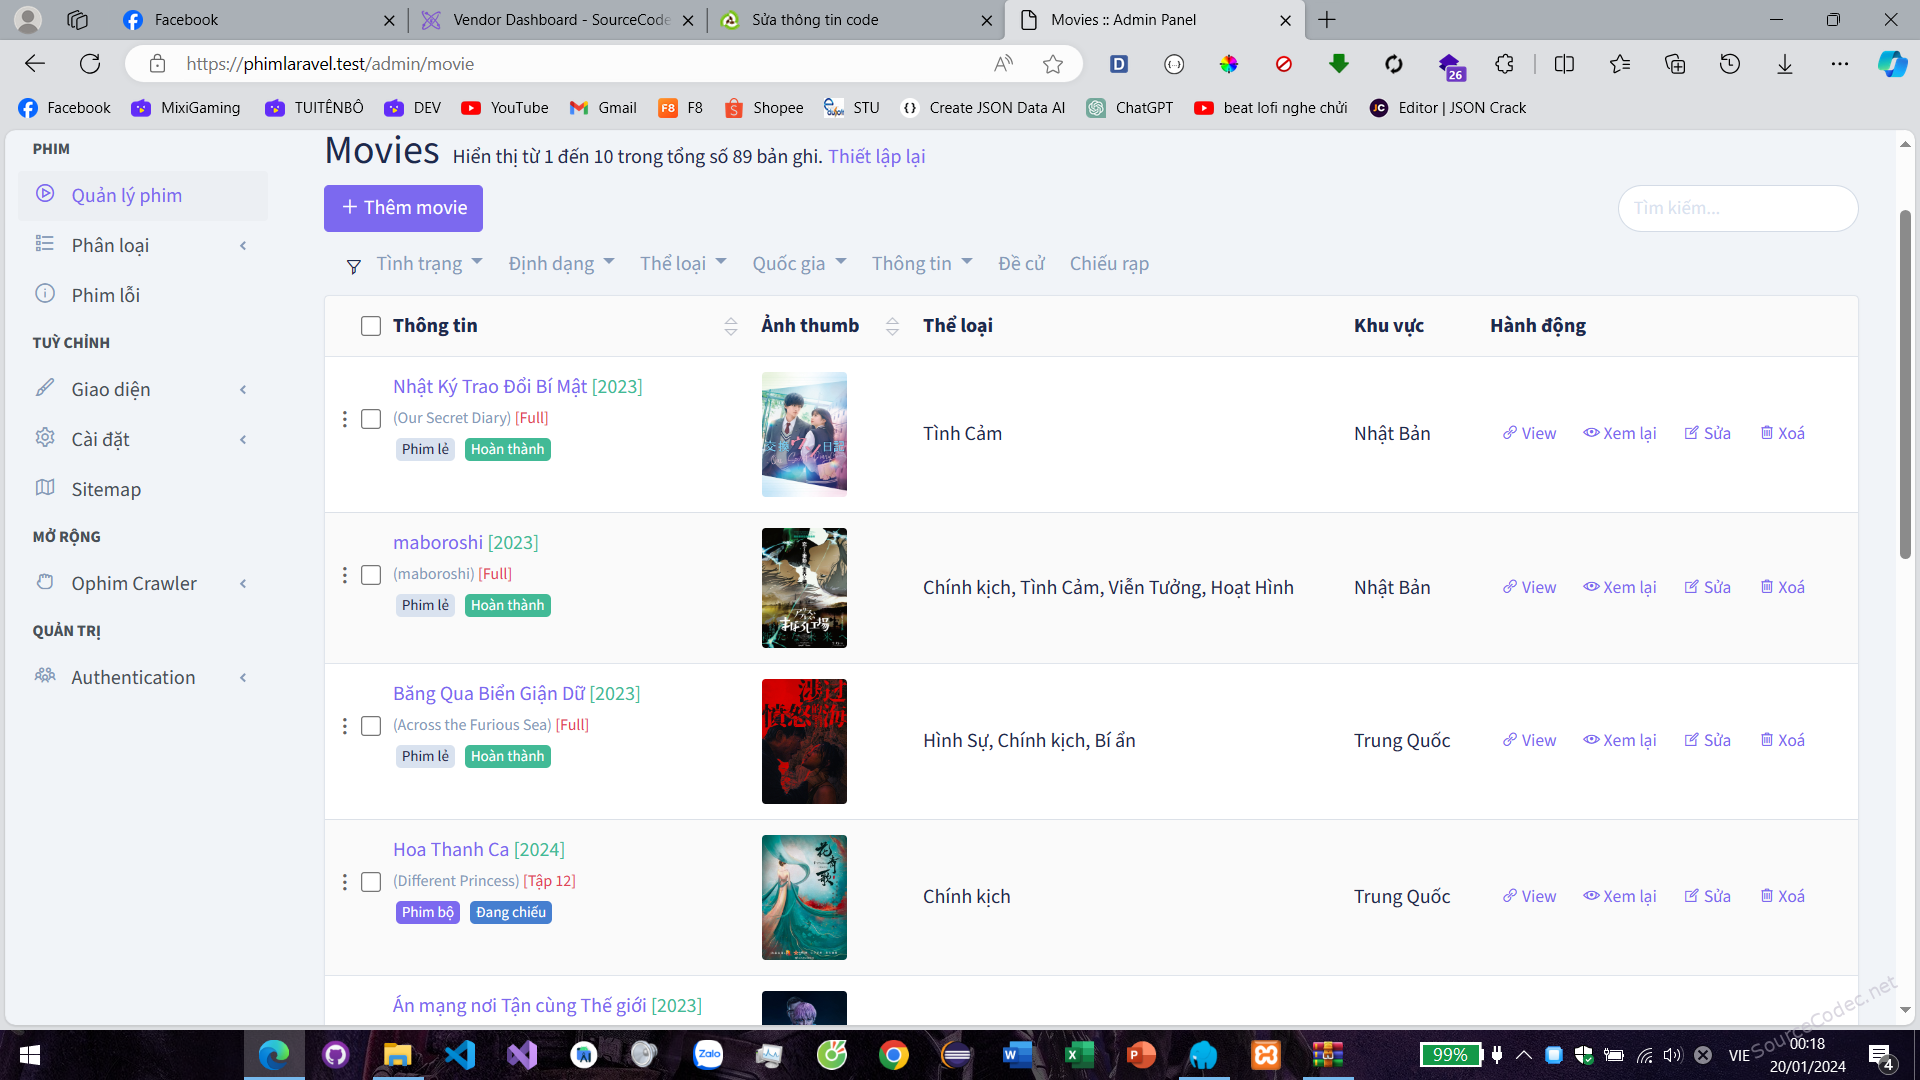This screenshot has width=1920, height=1080.
Task: Click the Thiết lập lại link
Action: (x=876, y=157)
